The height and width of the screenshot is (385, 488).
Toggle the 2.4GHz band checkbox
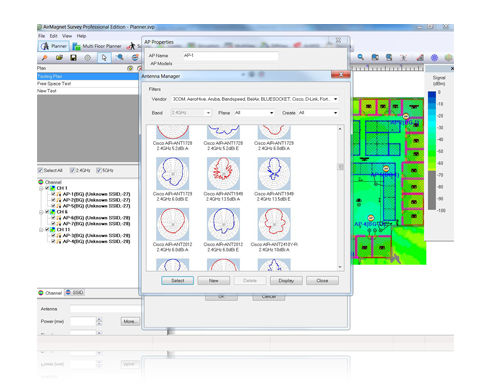tap(72, 170)
